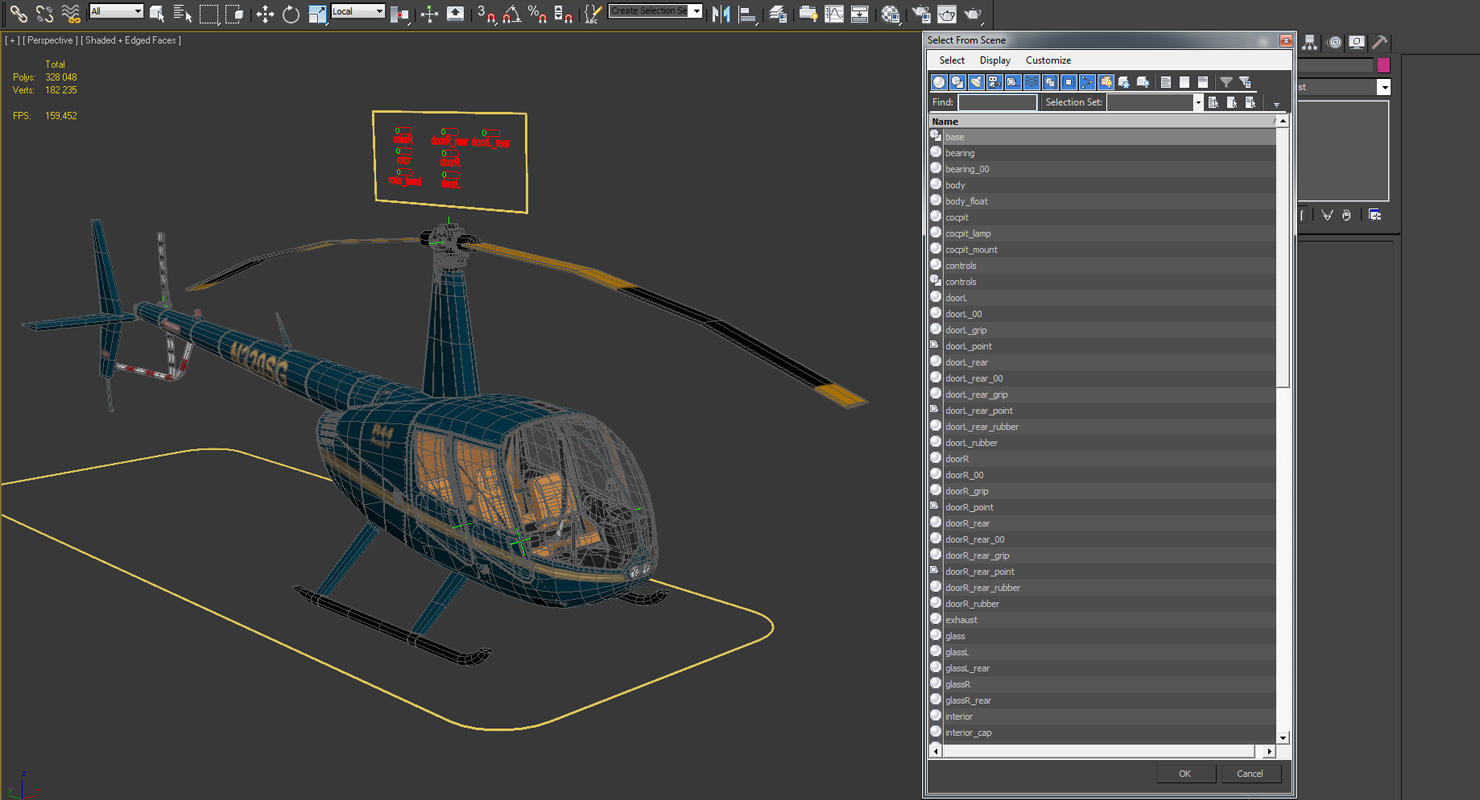Click Cancel in Select From Scene
Image resolution: width=1480 pixels, height=800 pixels.
pyautogui.click(x=1250, y=774)
